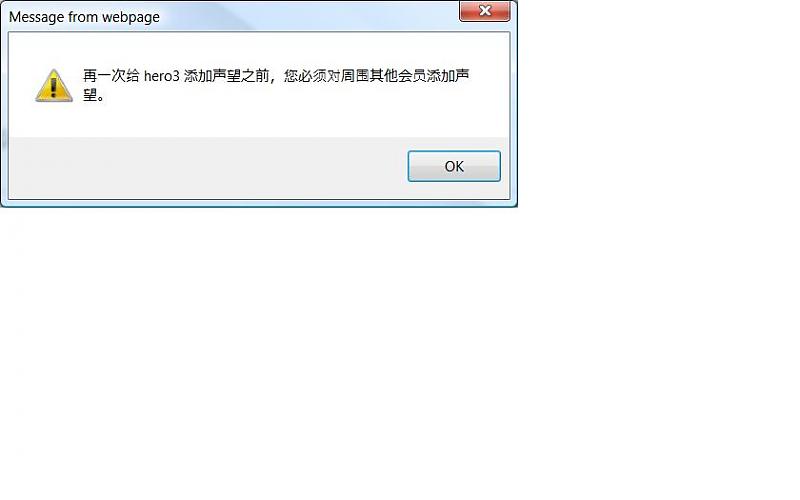
Task: Click the empty title bar area beside the title
Action: [306, 16]
